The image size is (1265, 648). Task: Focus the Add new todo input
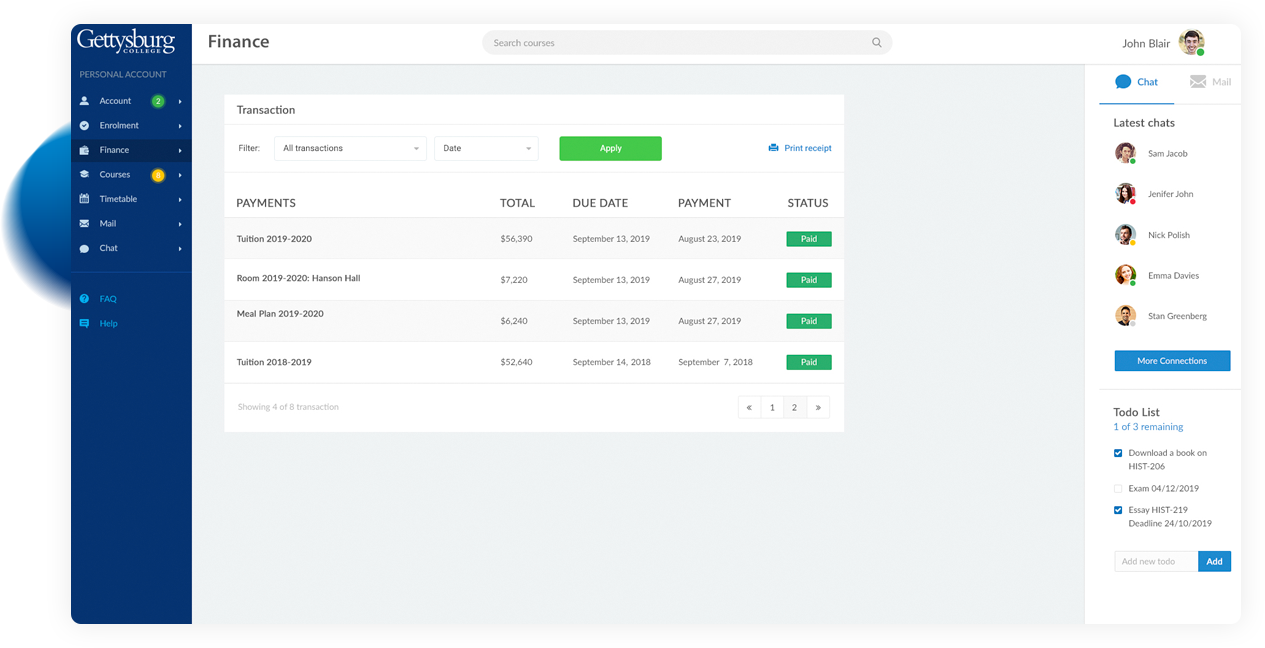click(1156, 561)
